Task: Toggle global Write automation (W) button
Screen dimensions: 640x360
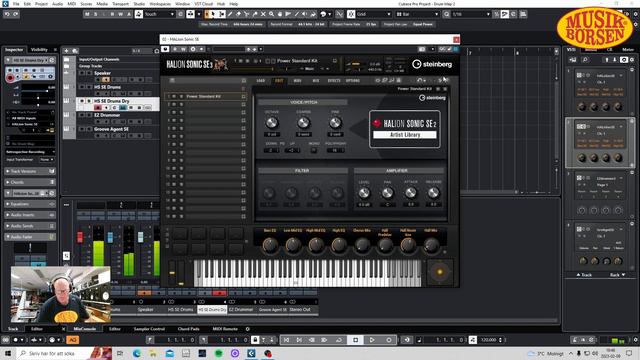Action: pos(121,14)
